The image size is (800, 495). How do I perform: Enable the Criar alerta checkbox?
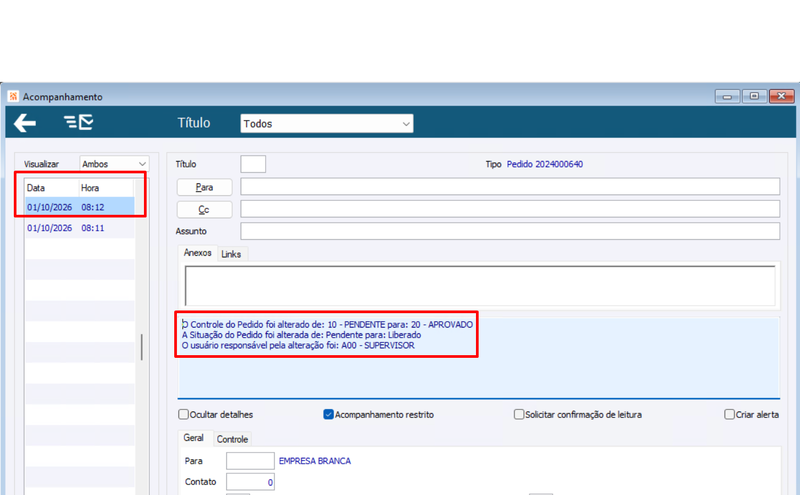tap(730, 414)
